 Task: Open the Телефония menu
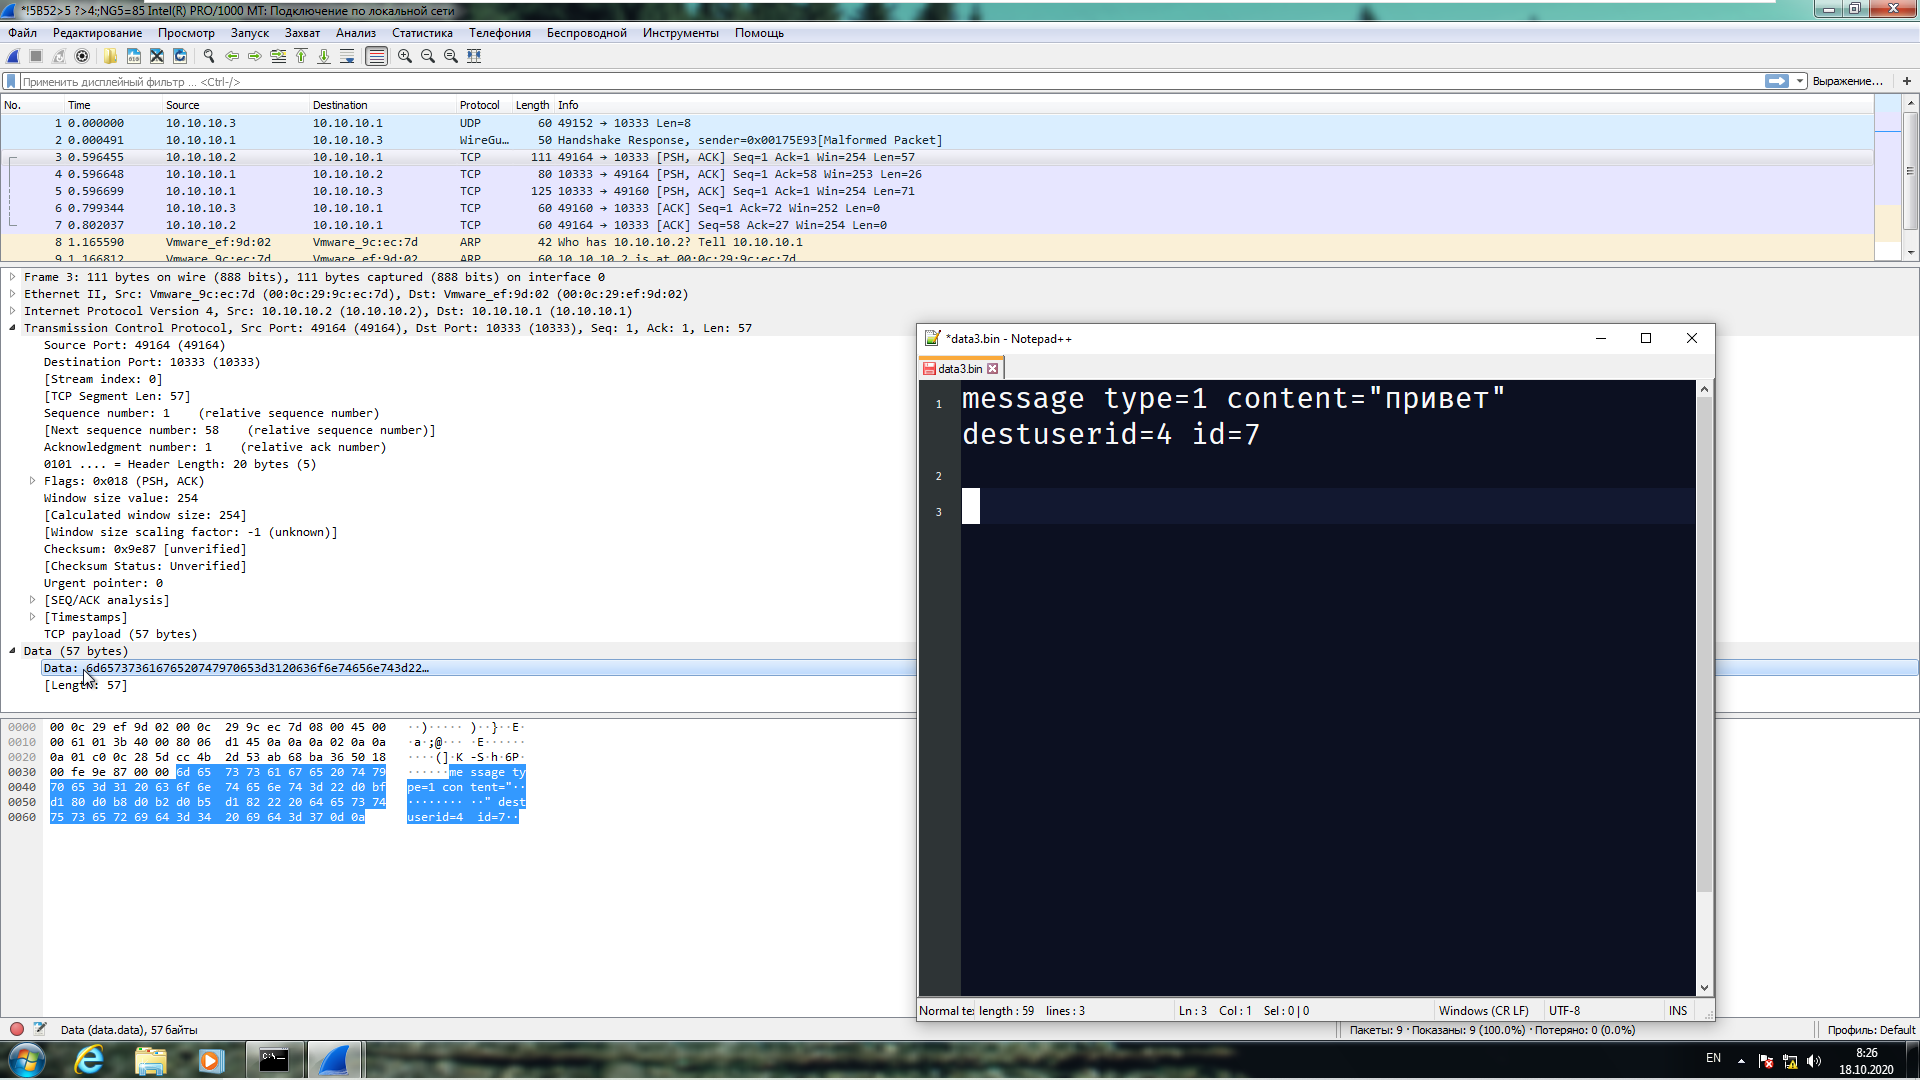tap(500, 33)
